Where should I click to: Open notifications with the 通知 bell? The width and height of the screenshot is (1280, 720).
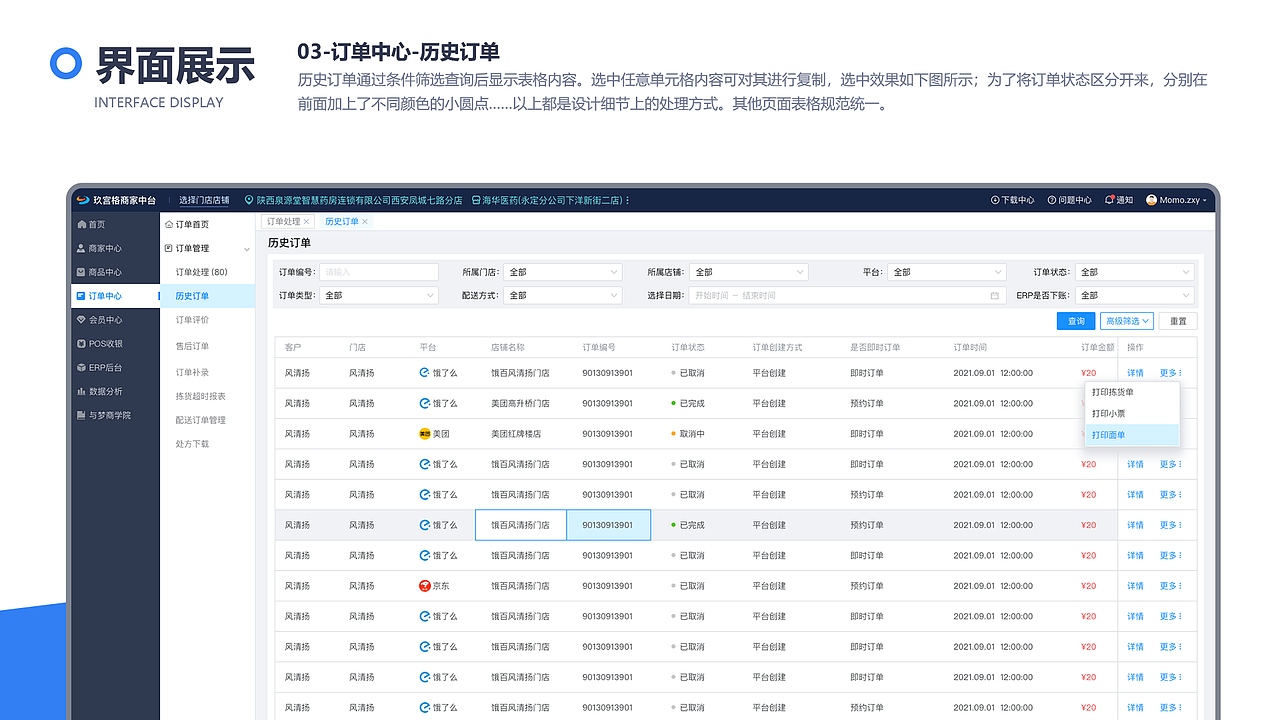coord(1109,200)
